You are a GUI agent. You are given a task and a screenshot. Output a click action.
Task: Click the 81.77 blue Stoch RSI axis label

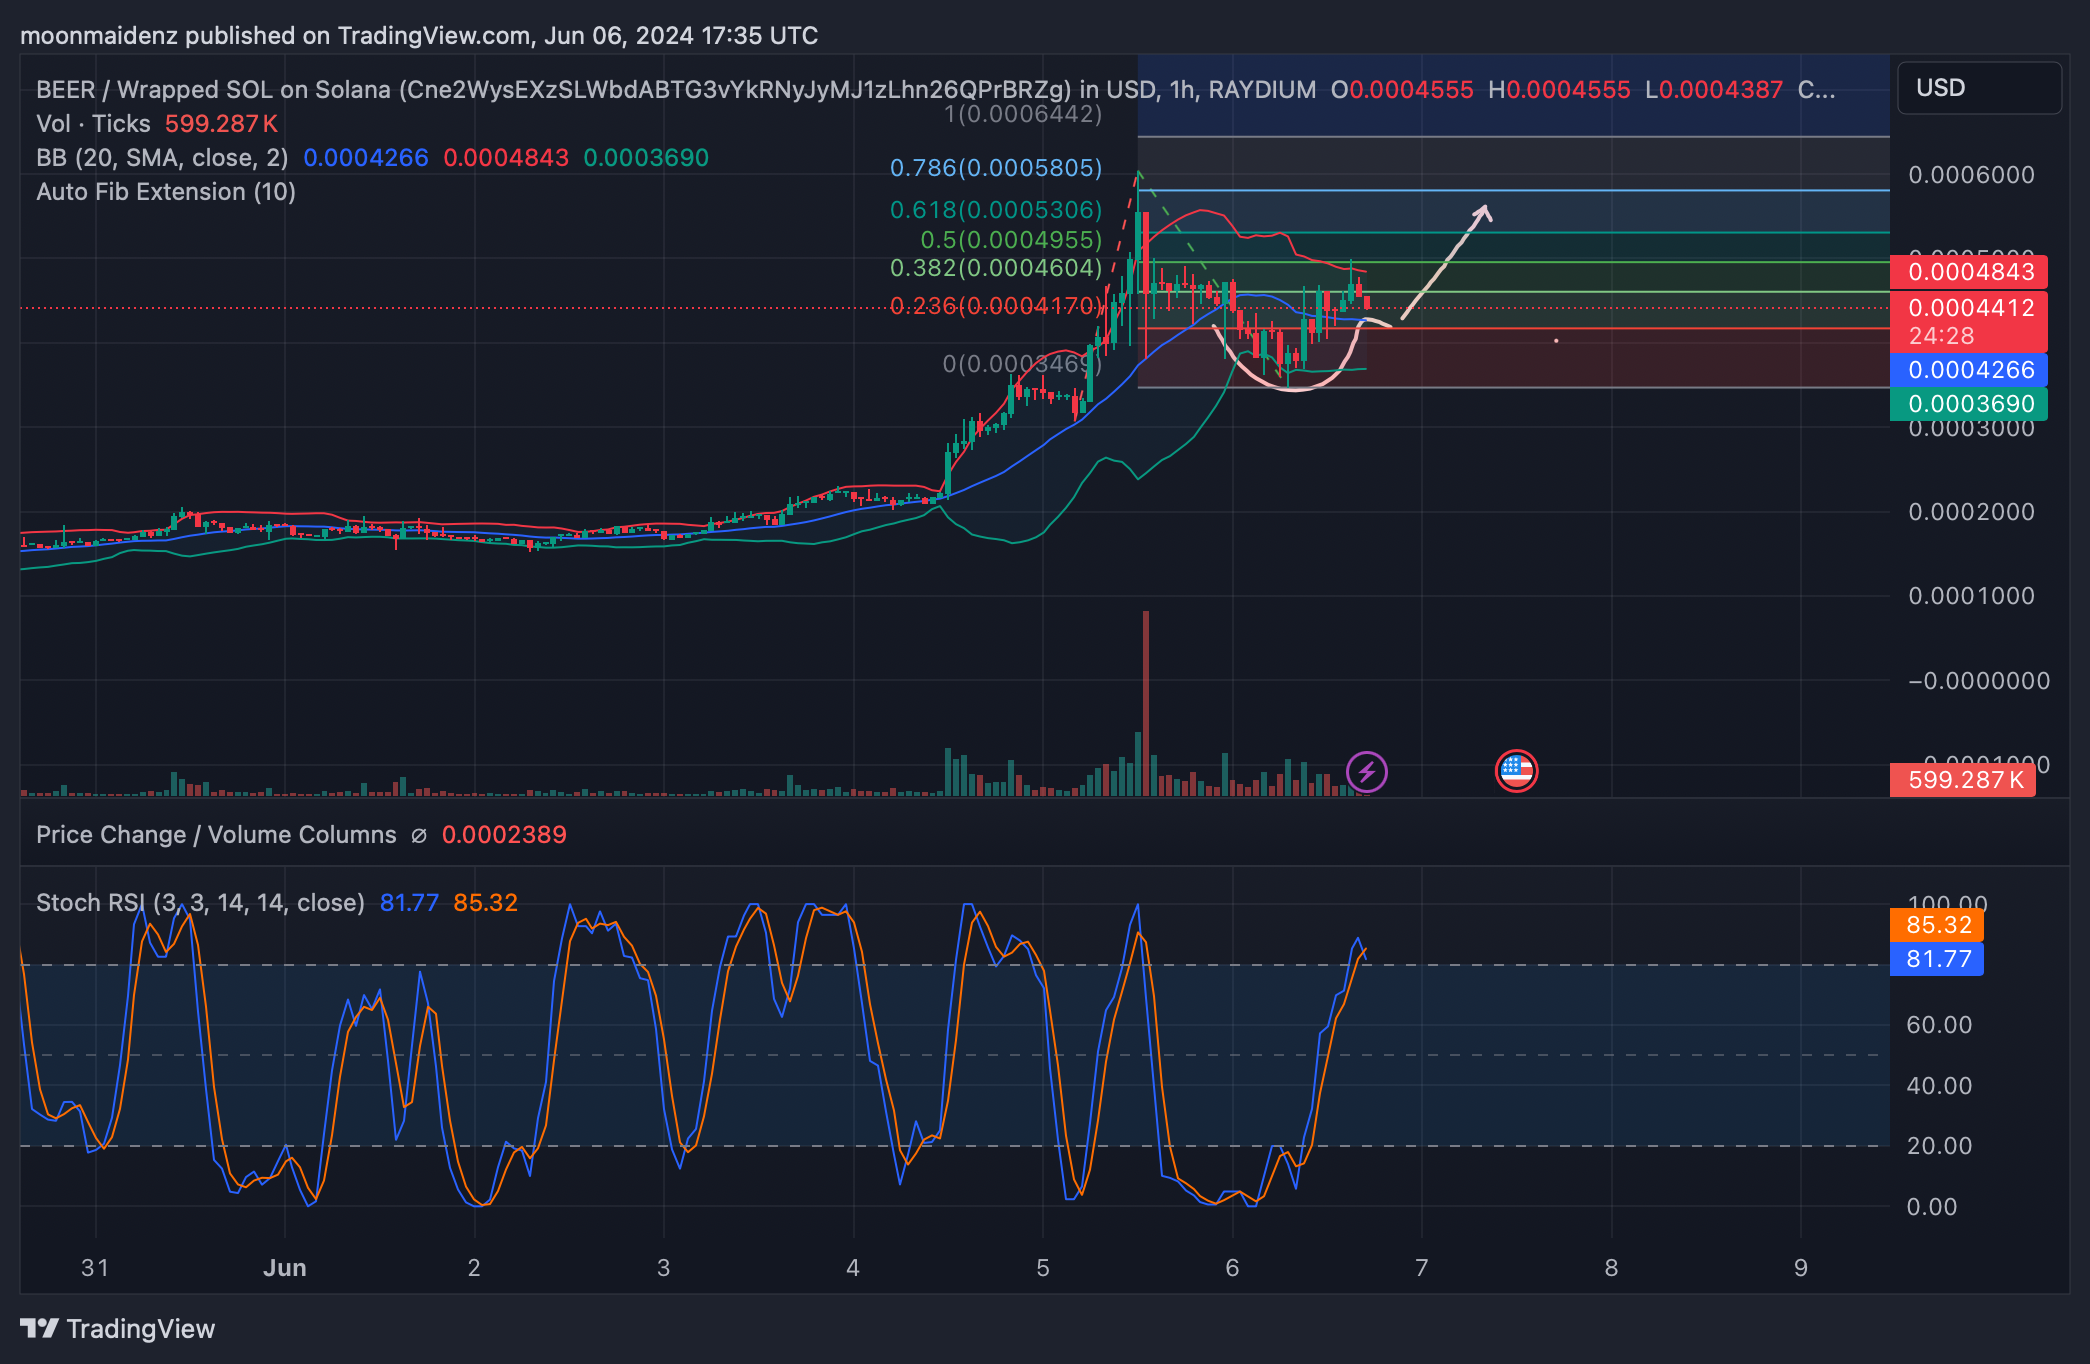click(x=1937, y=959)
